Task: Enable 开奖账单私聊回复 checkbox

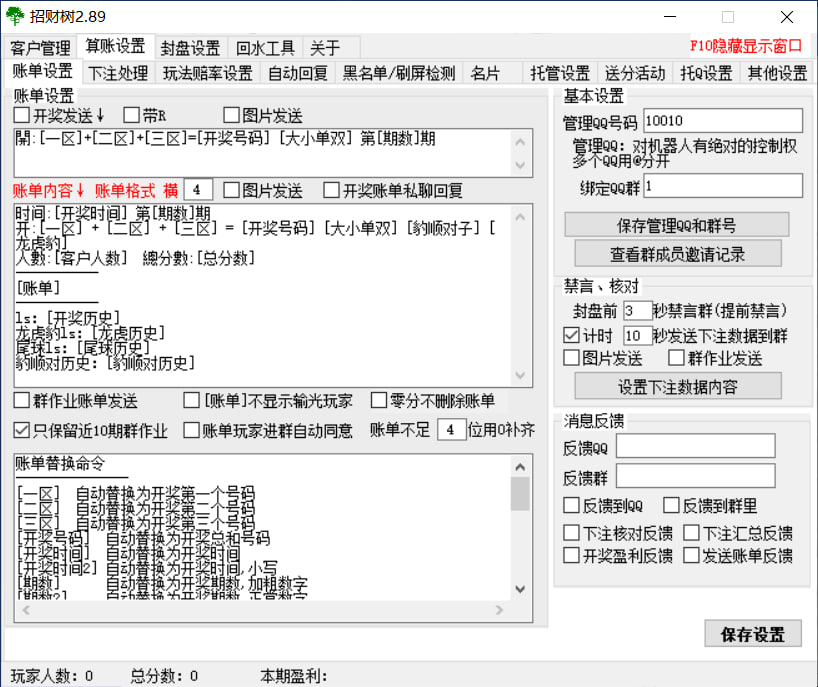Action: coord(332,190)
